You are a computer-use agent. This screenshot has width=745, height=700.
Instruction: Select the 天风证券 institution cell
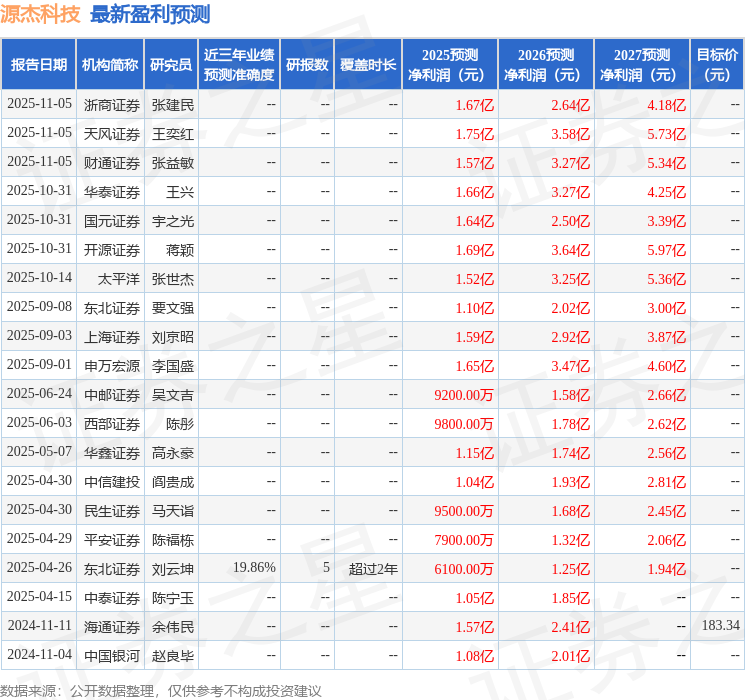click(x=112, y=134)
